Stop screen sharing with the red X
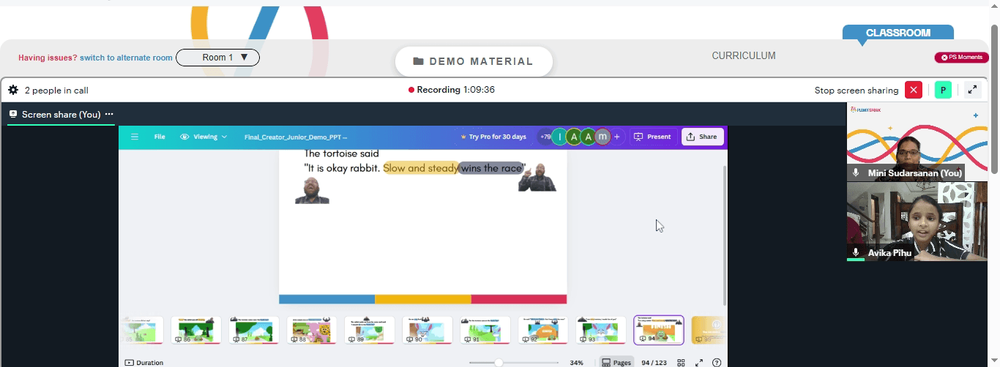Viewport: 1000px width, 367px height. click(913, 90)
